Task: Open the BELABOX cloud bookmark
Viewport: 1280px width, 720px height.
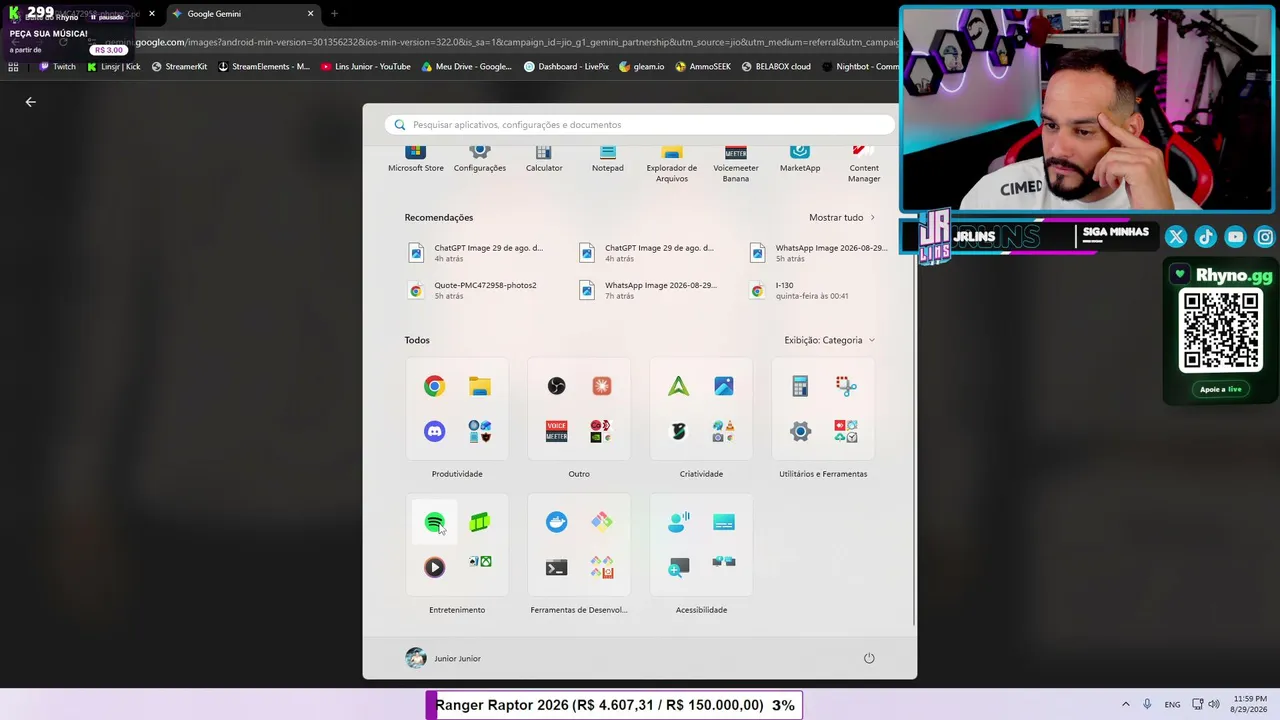Action: click(x=776, y=67)
